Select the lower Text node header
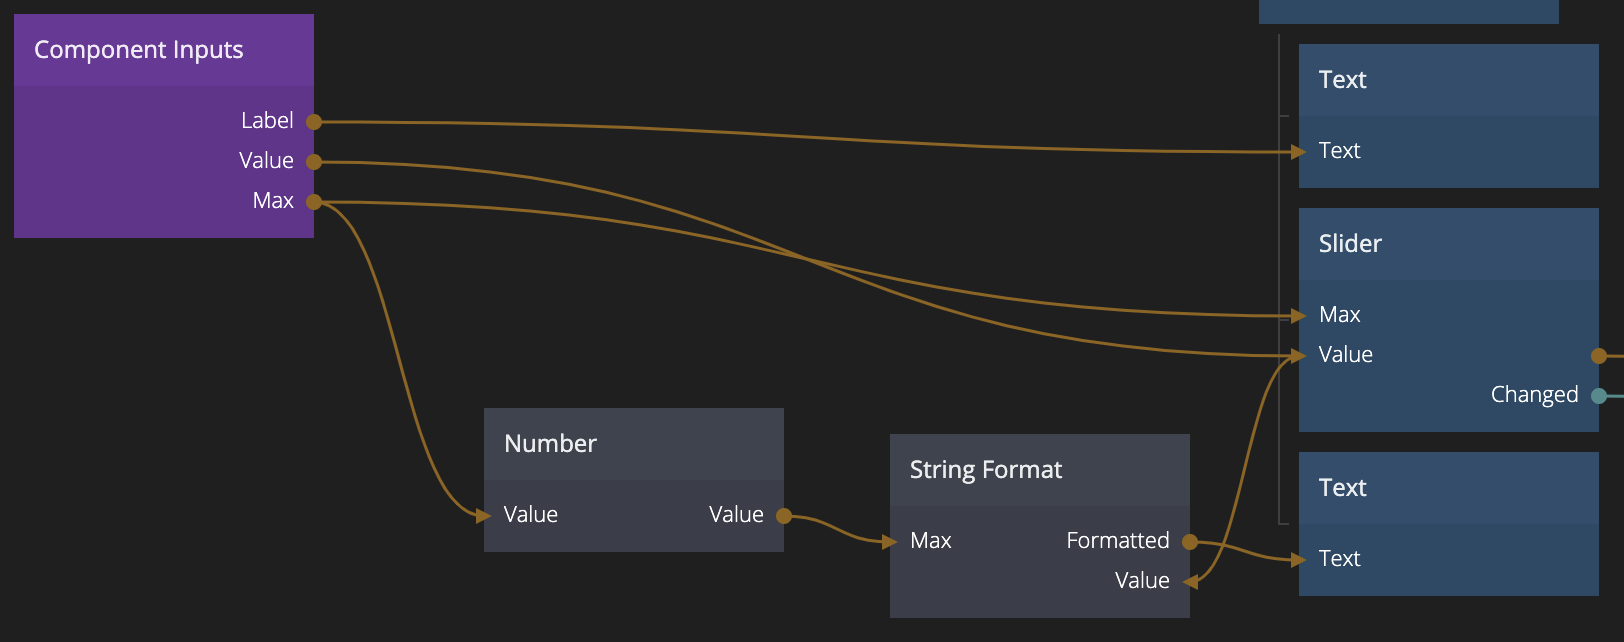Image resolution: width=1624 pixels, height=642 pixels. click(1342, 488)
